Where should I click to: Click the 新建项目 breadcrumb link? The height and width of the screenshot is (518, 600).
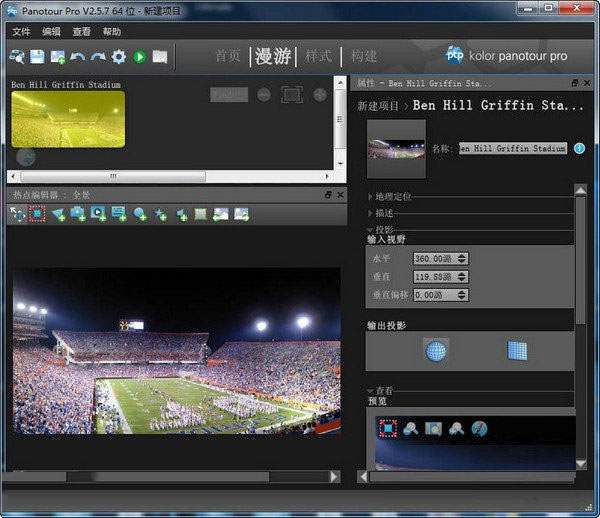[379, 105]
